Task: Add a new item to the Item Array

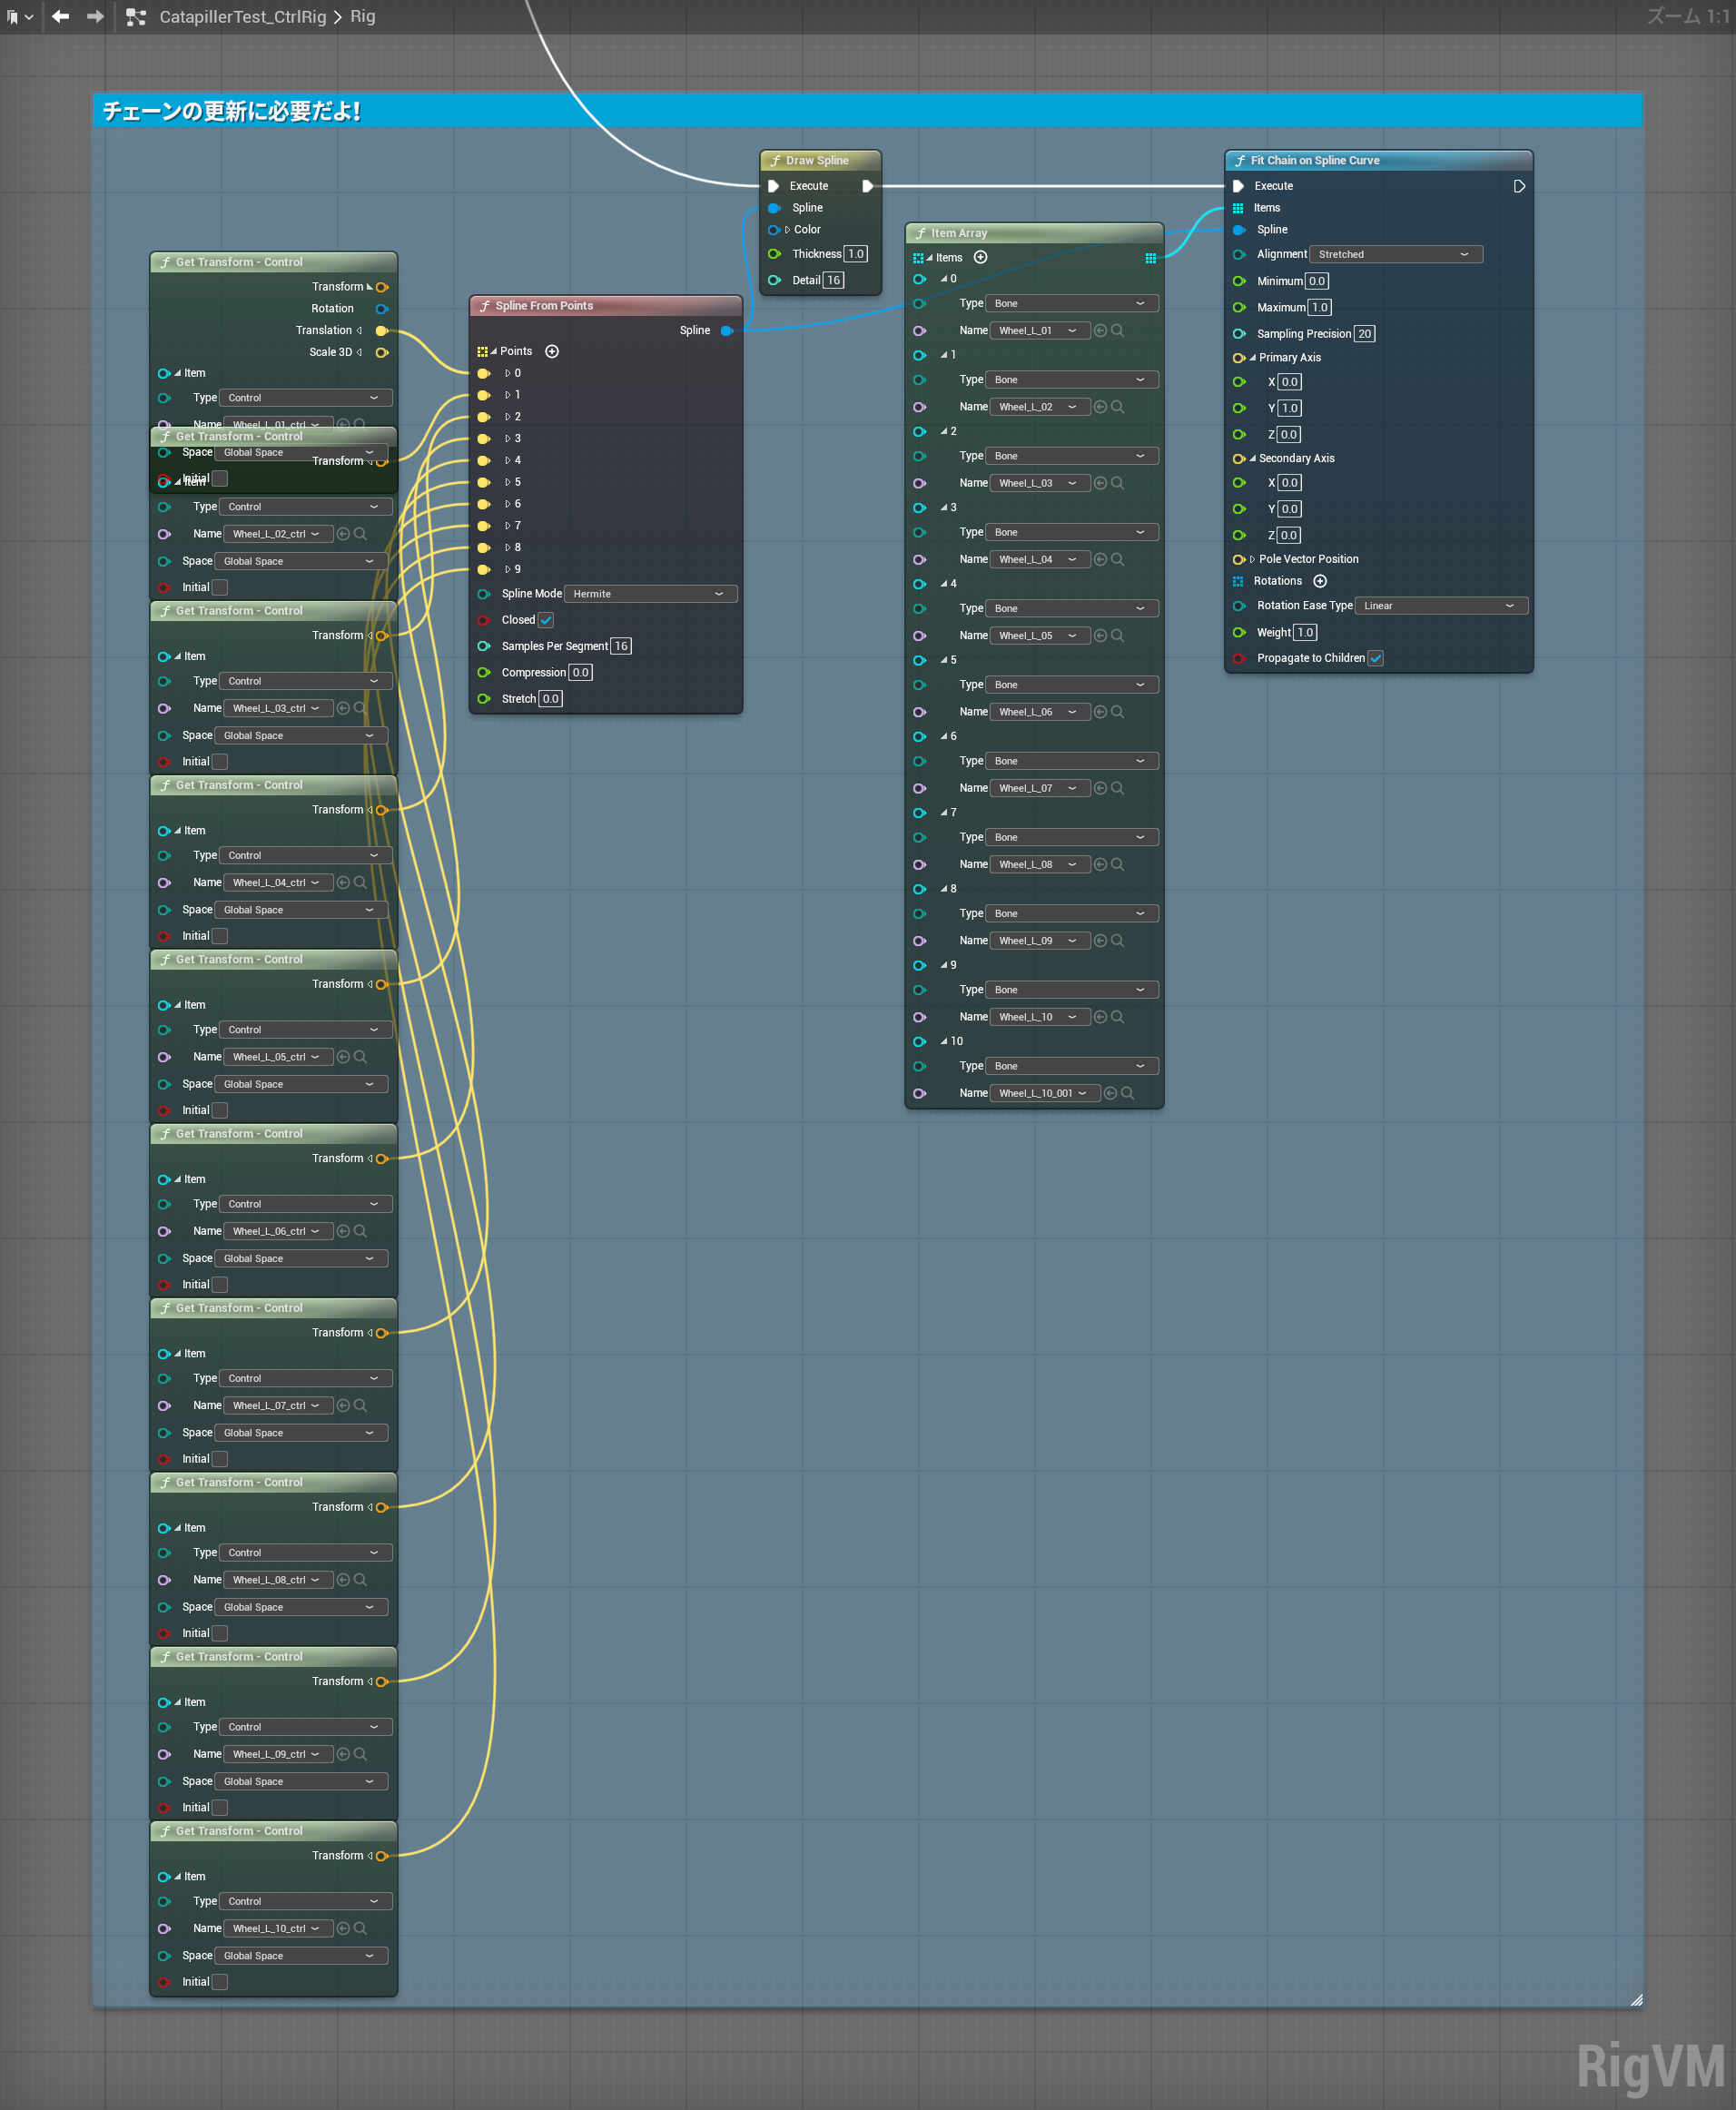Action: (980, 257)
